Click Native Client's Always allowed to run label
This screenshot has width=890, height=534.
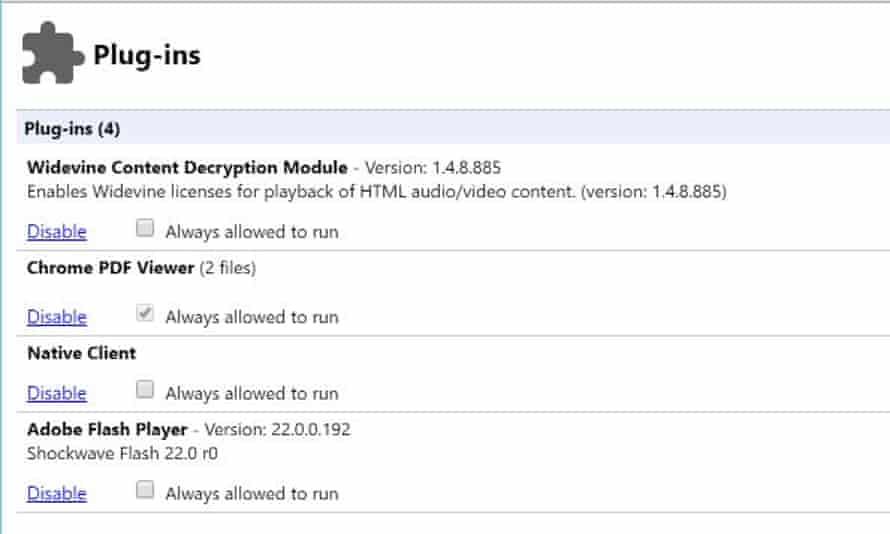pos(252,393)
